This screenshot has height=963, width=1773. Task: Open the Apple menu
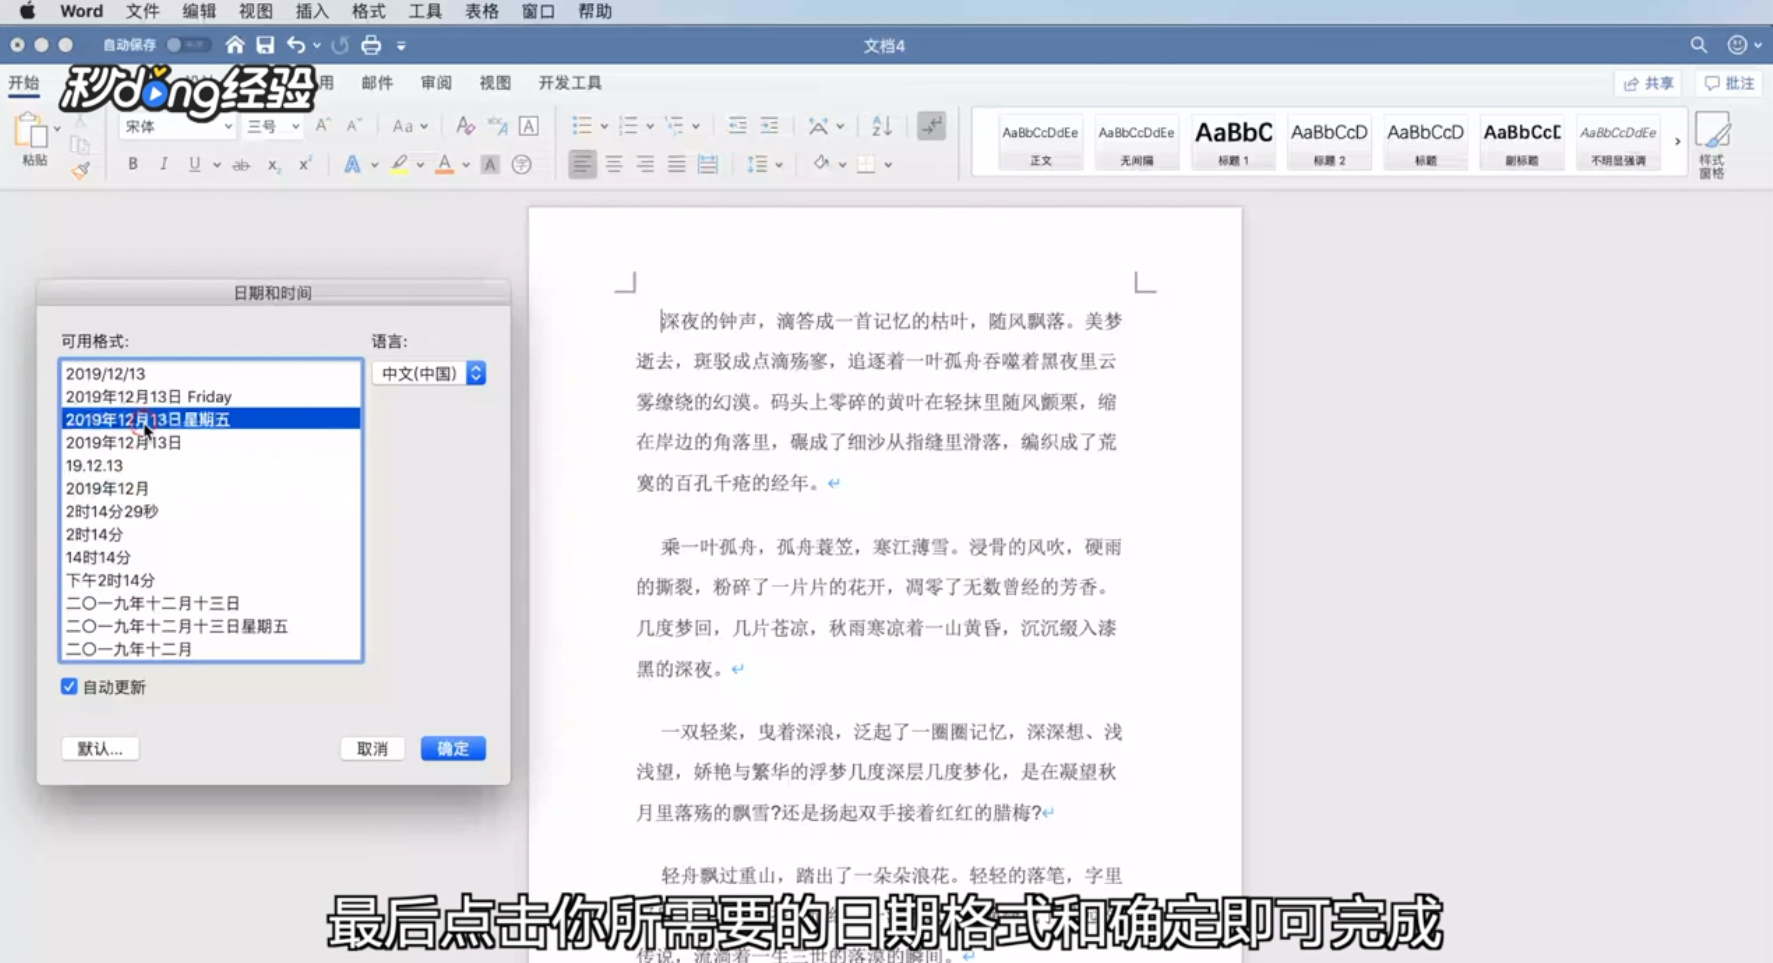tap(27, 11)
